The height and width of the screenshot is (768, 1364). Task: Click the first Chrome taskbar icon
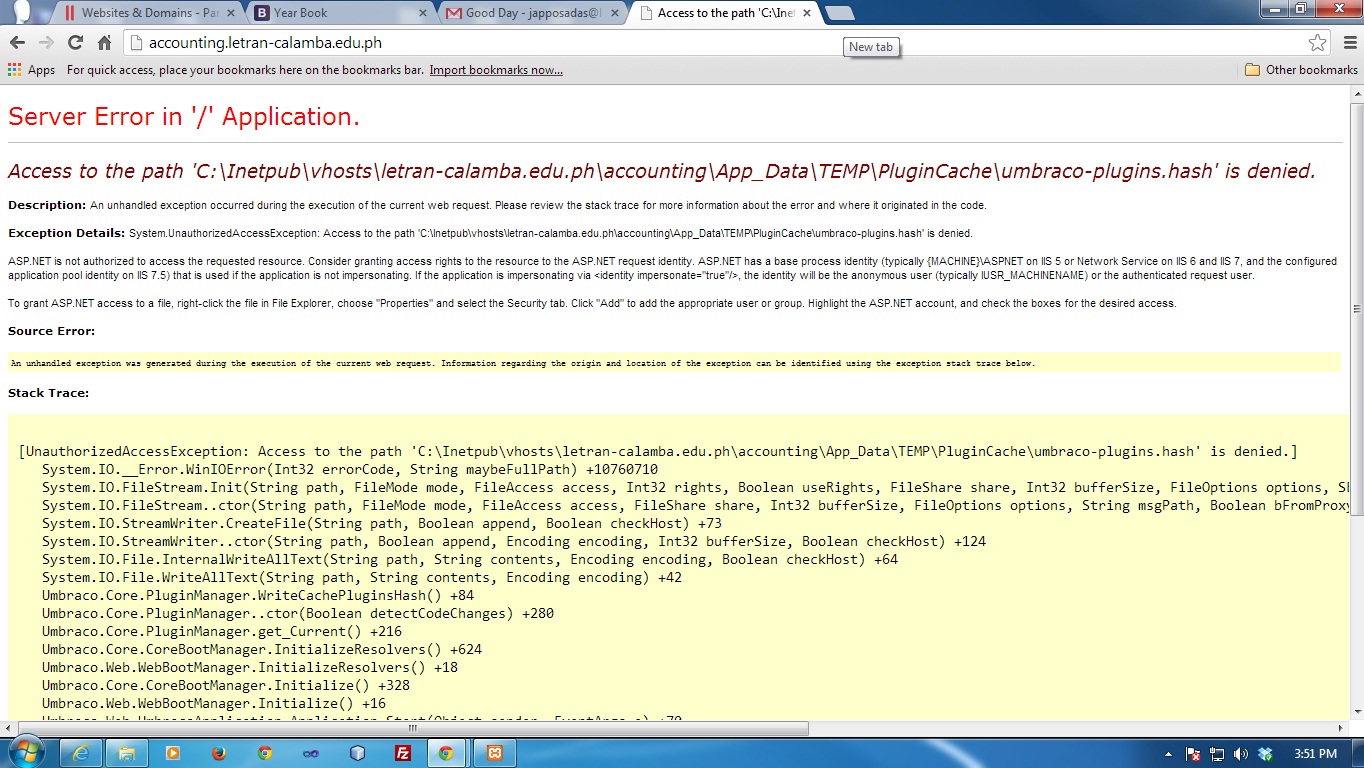pos(265,753)
